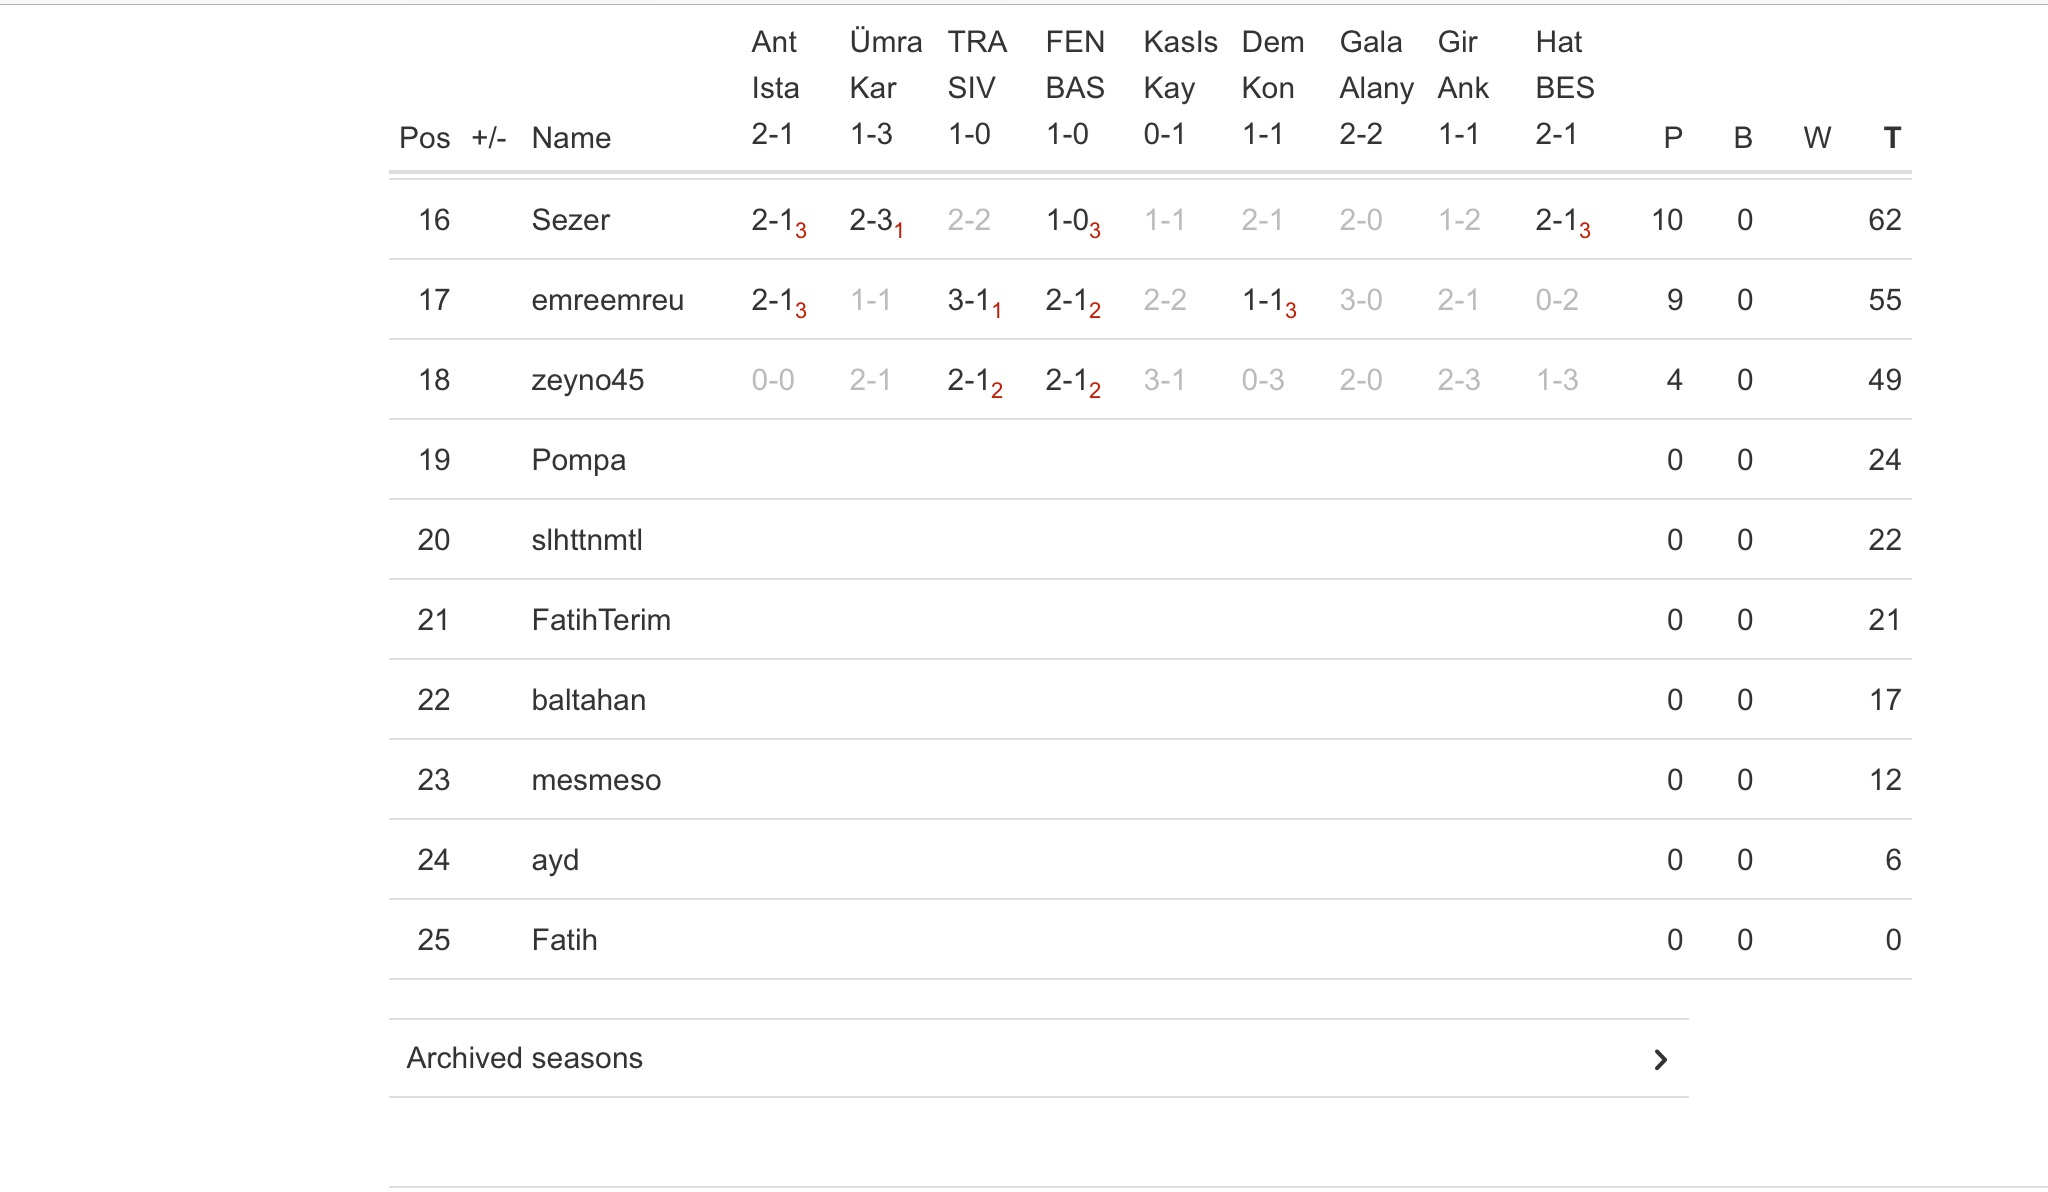Click the player name Sezer
The image size is (2048, 1192).
point(570,220)
